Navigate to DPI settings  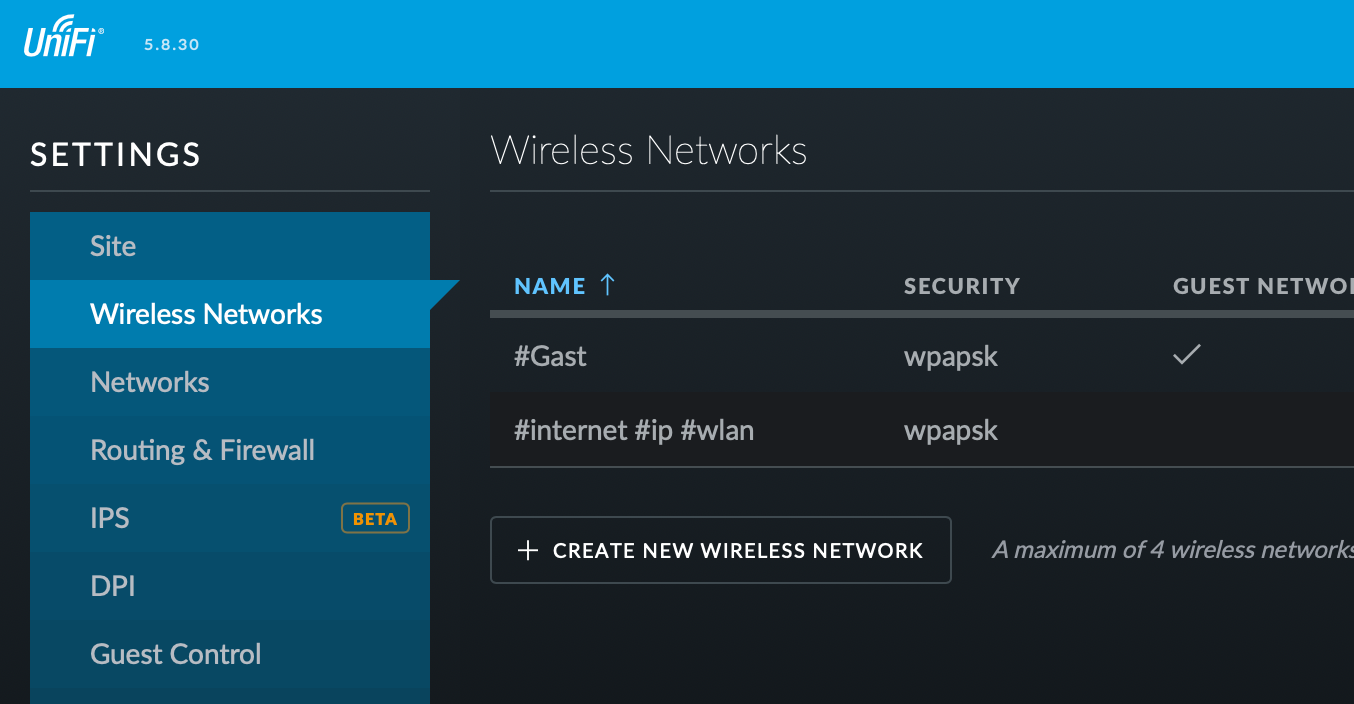(112, 586)
